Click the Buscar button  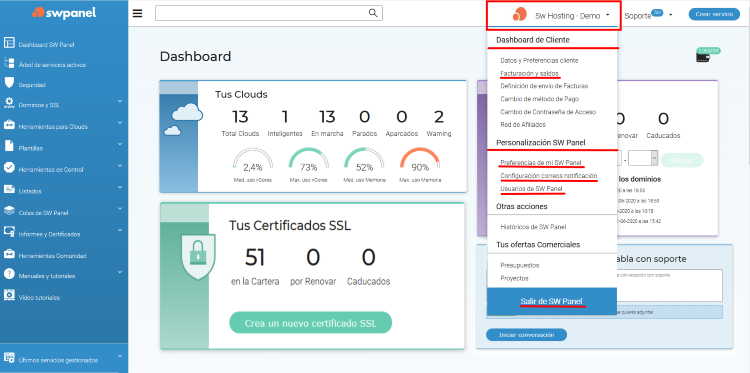682,160
